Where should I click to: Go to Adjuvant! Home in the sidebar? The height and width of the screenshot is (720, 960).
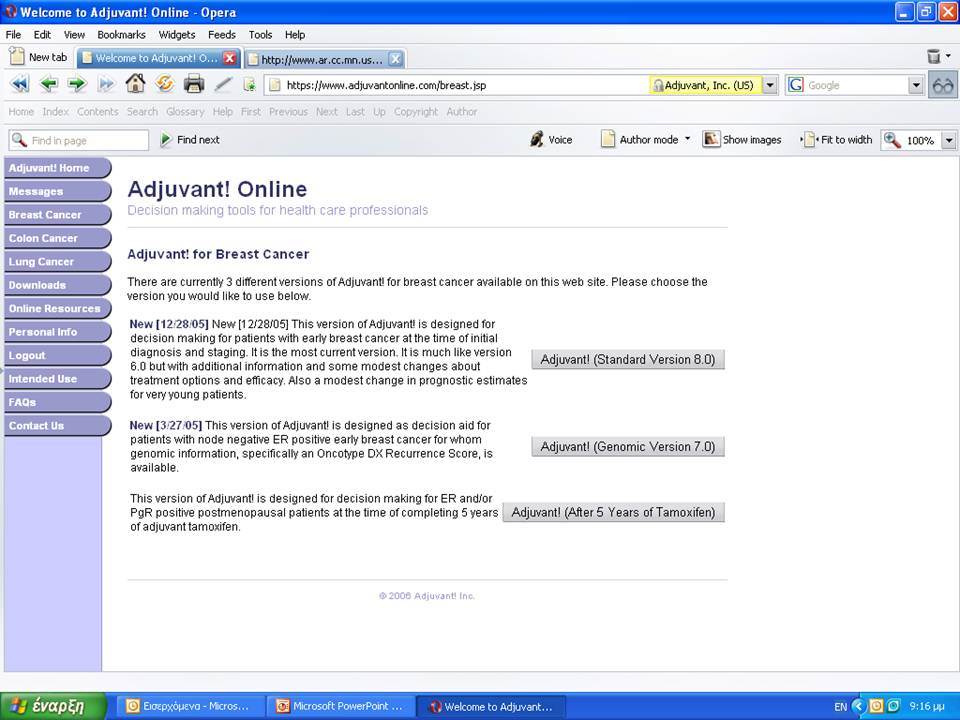point(58,168)
